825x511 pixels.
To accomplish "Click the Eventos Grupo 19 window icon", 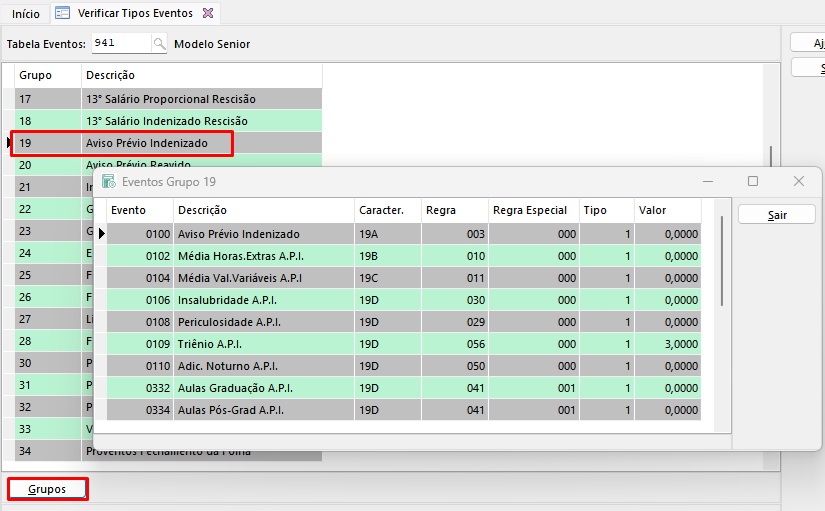I will pos(108,182).
